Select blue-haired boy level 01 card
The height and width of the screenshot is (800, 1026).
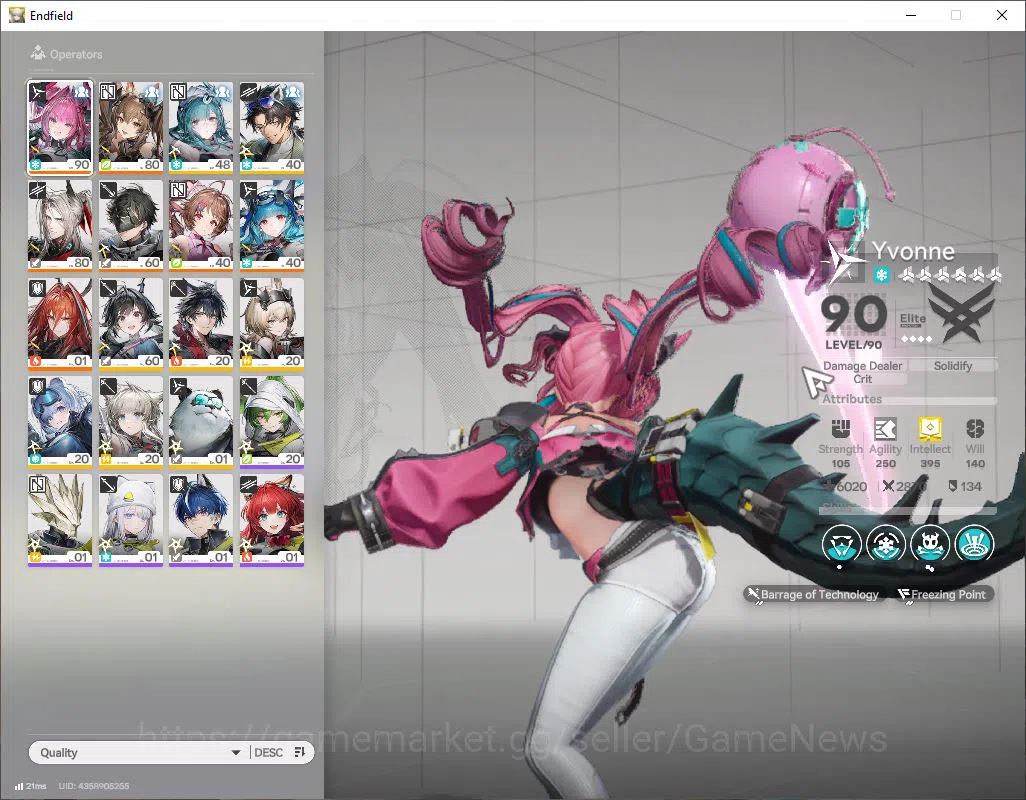[x=201, y=520]
